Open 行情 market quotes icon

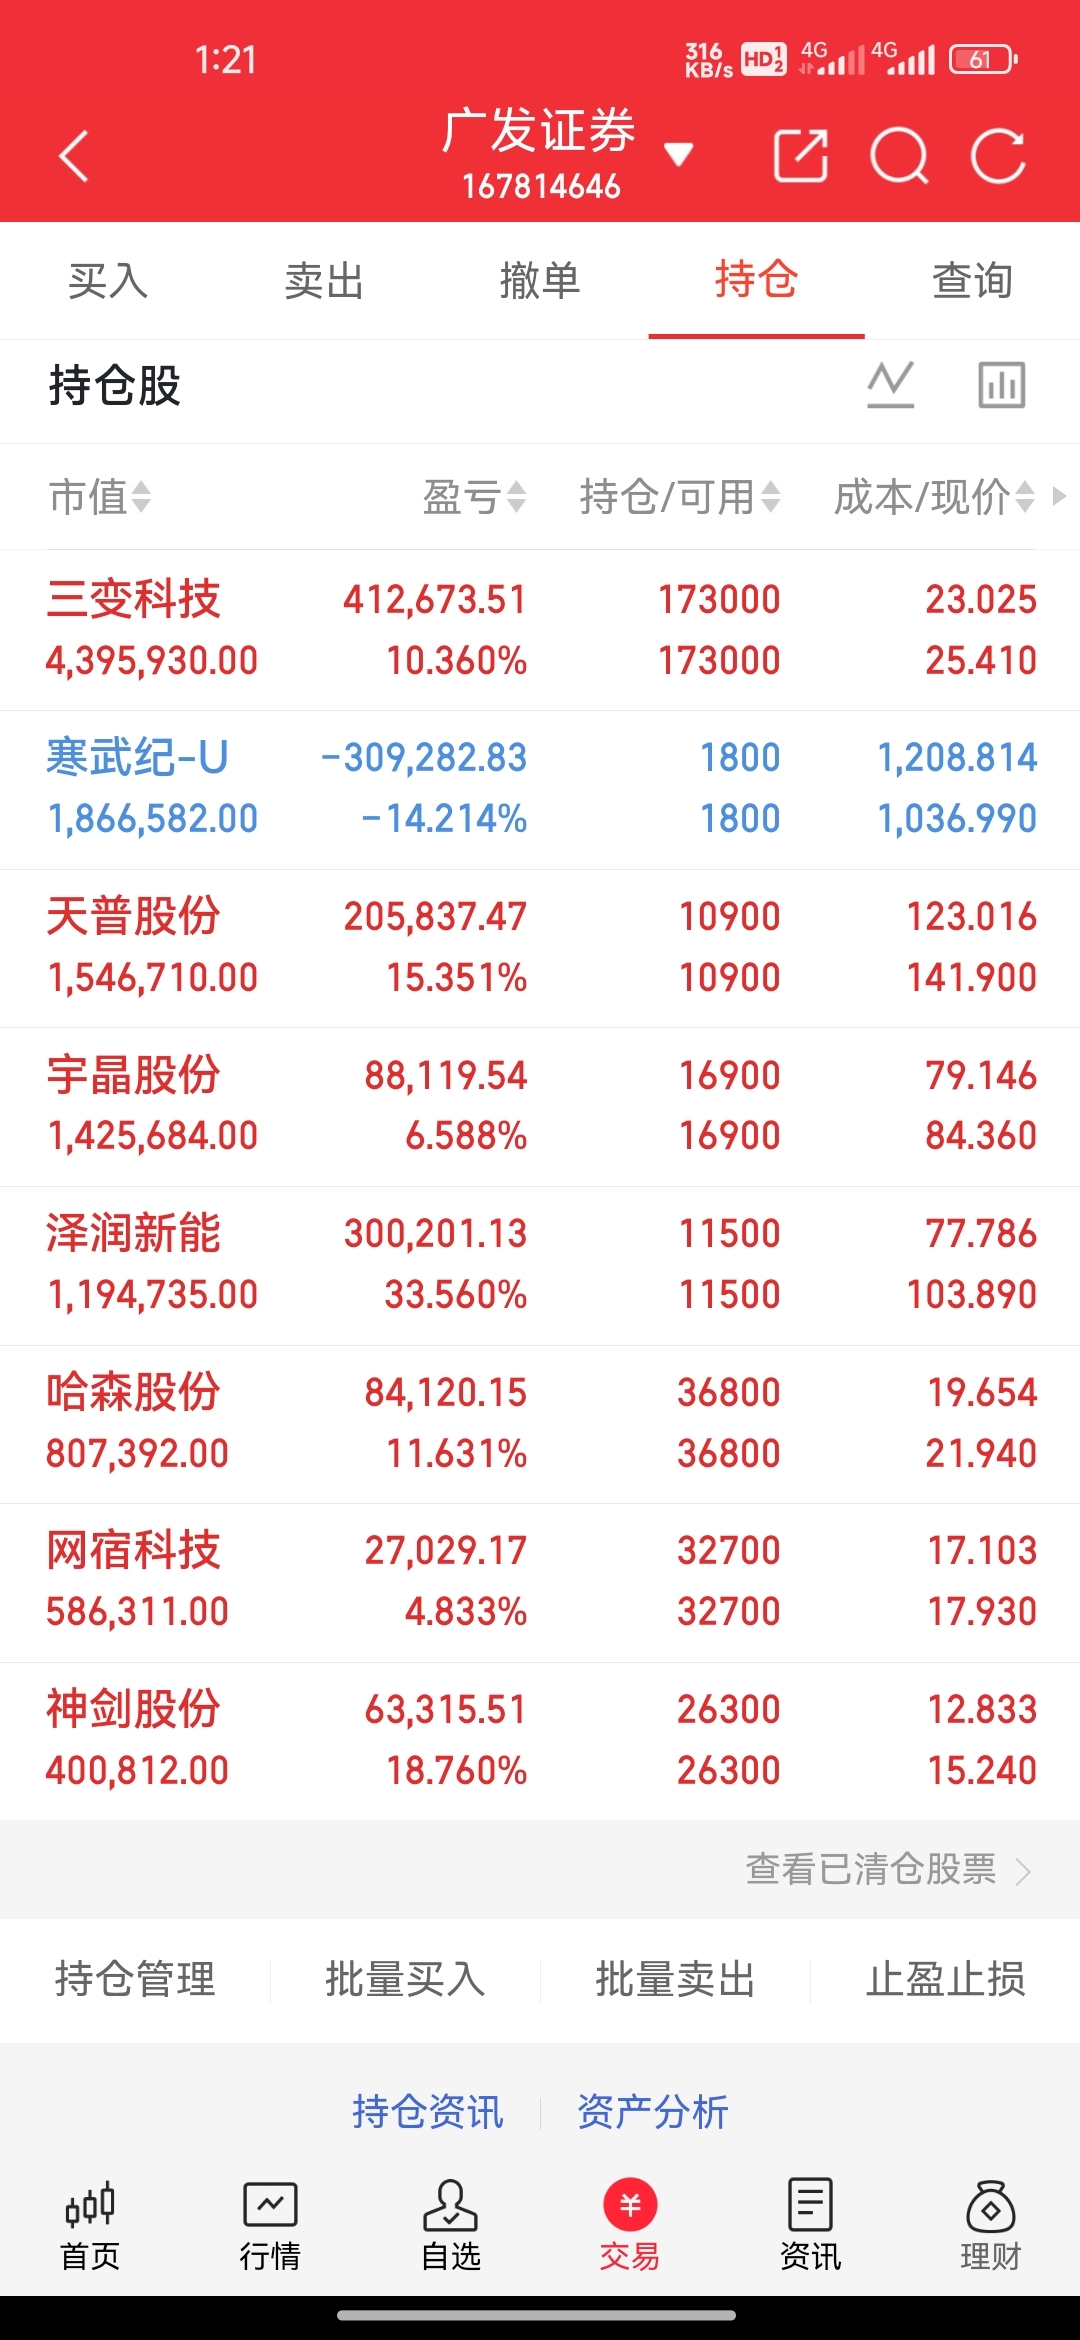point(270,2226)
